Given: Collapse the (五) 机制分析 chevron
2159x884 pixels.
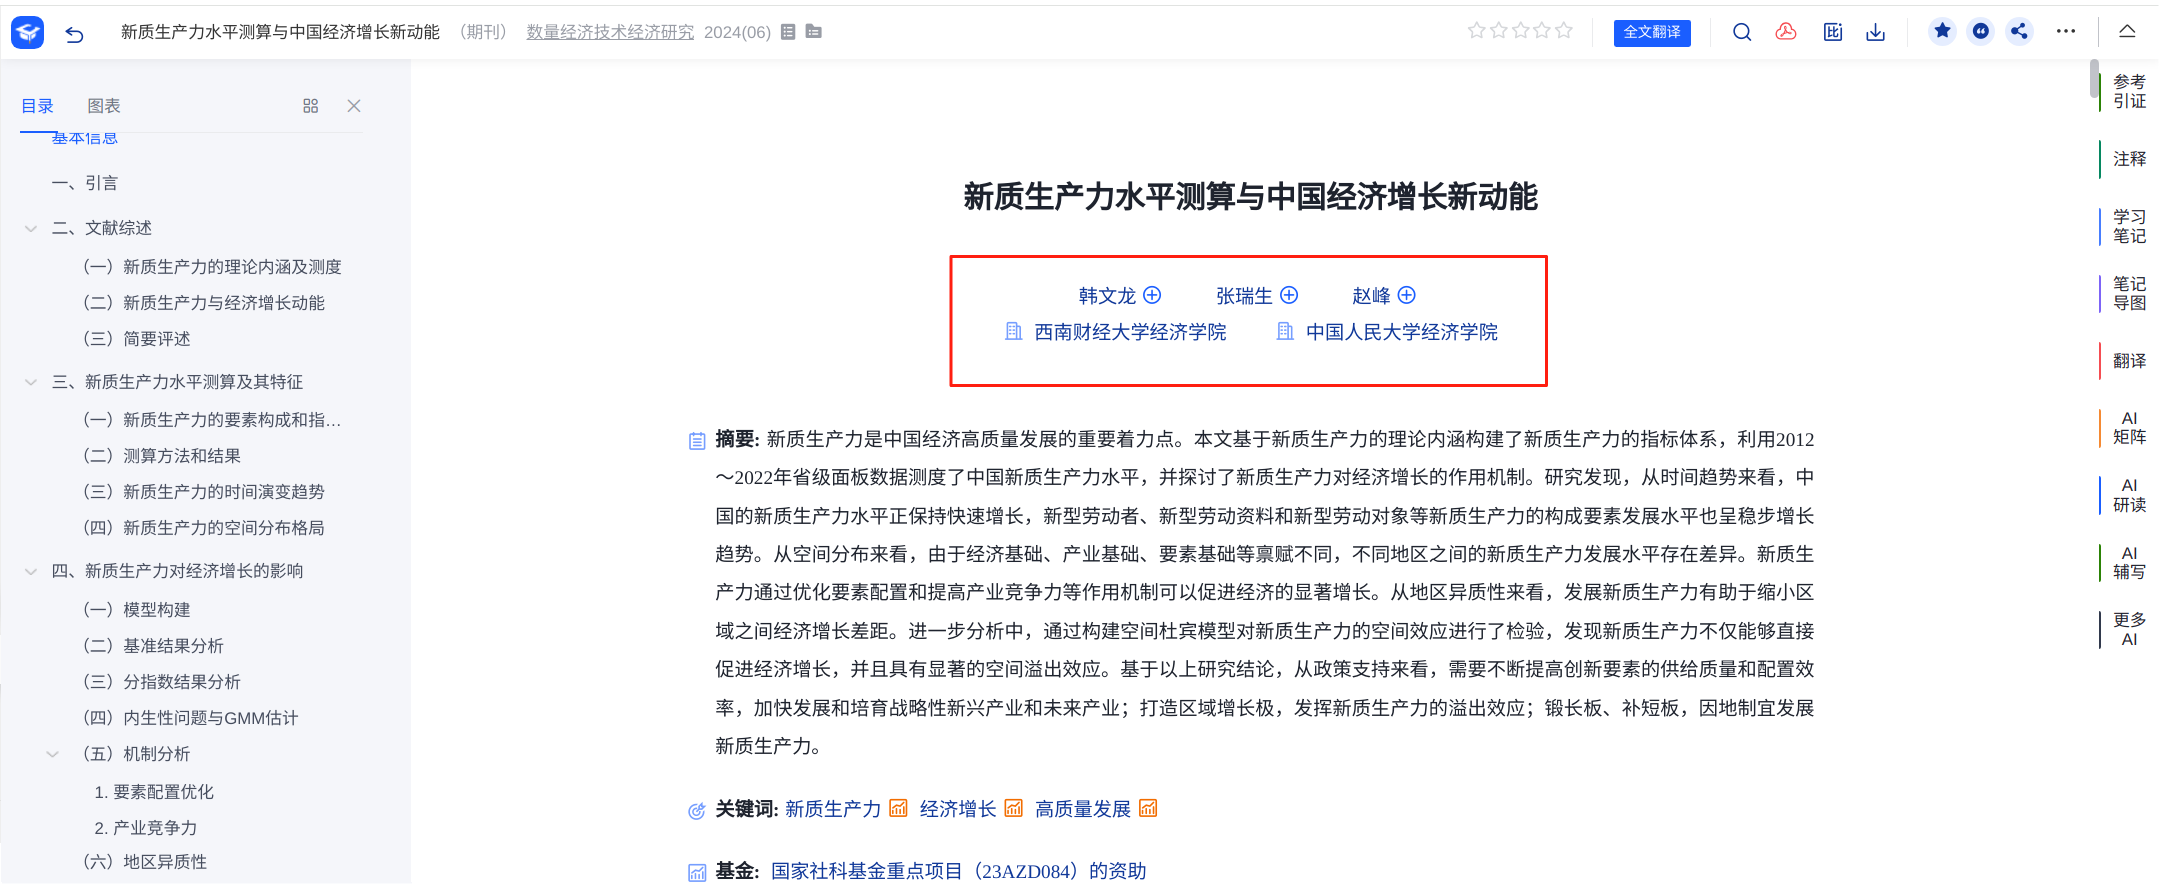Looking at the screenshot, I should 53,754.
